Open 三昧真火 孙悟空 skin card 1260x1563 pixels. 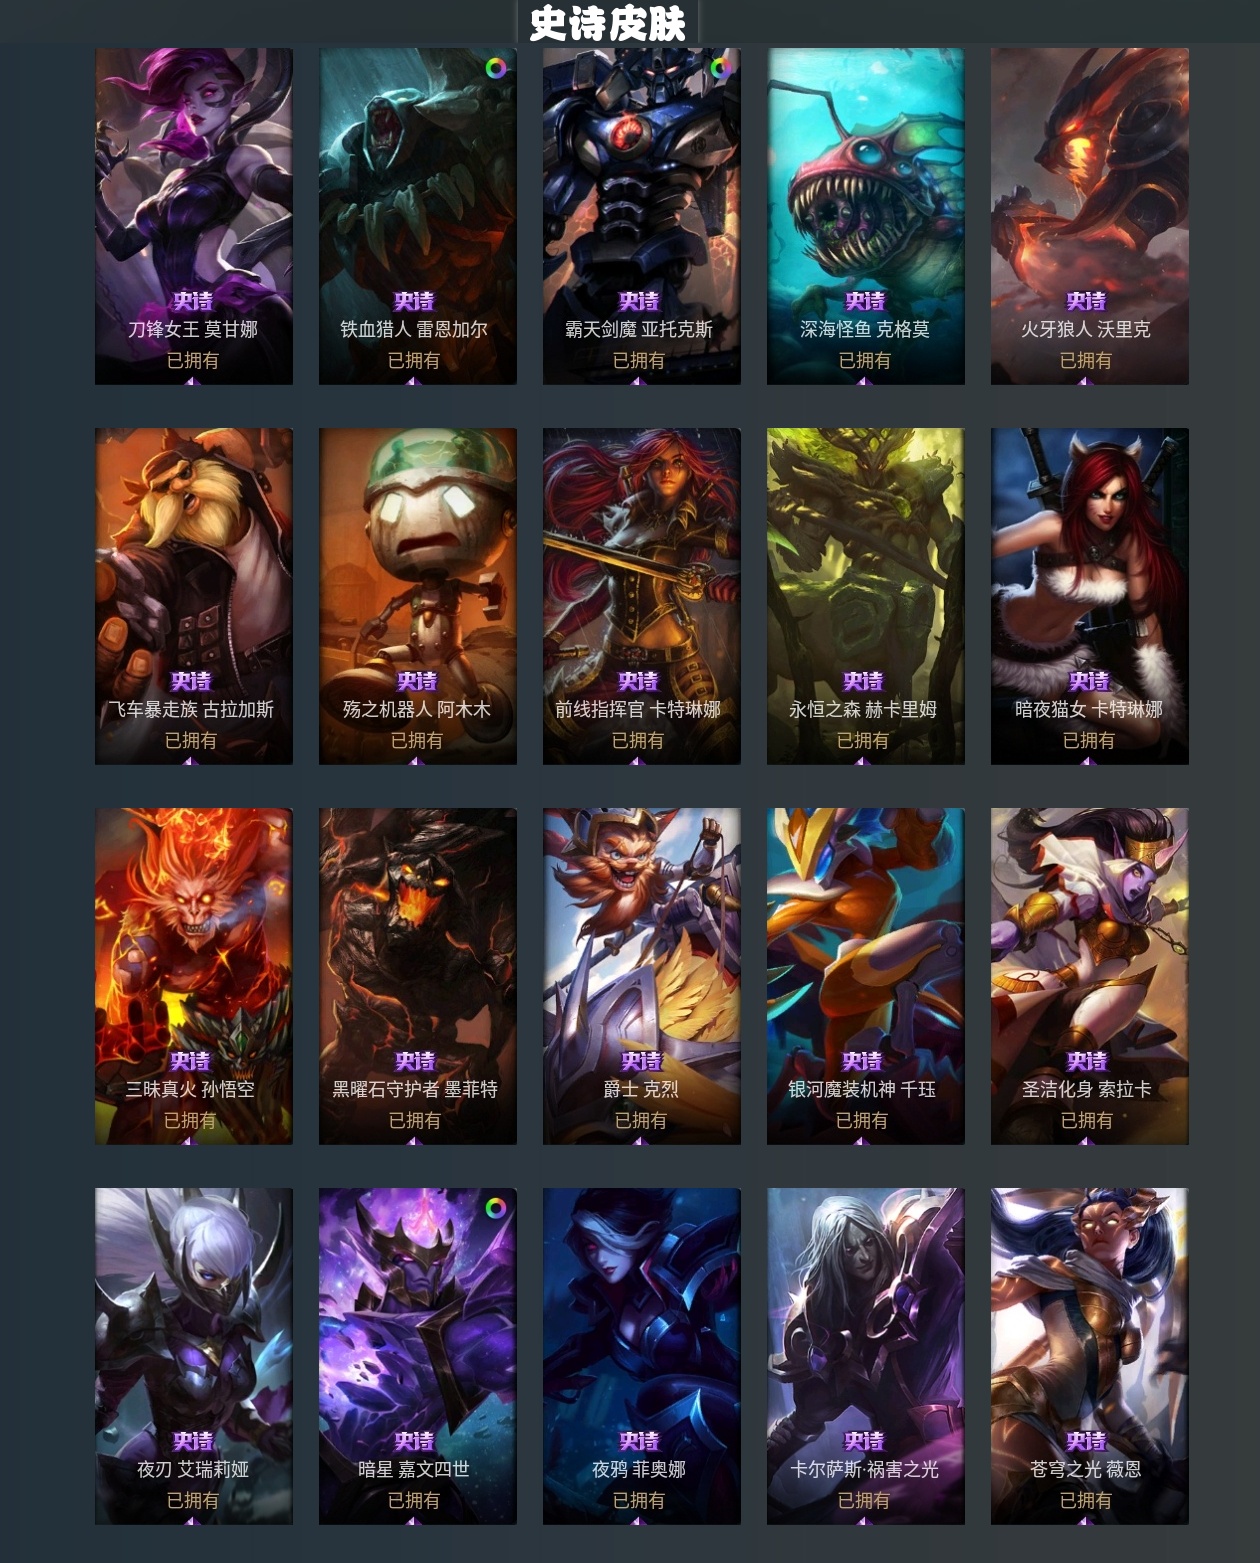tap(194, 976)
